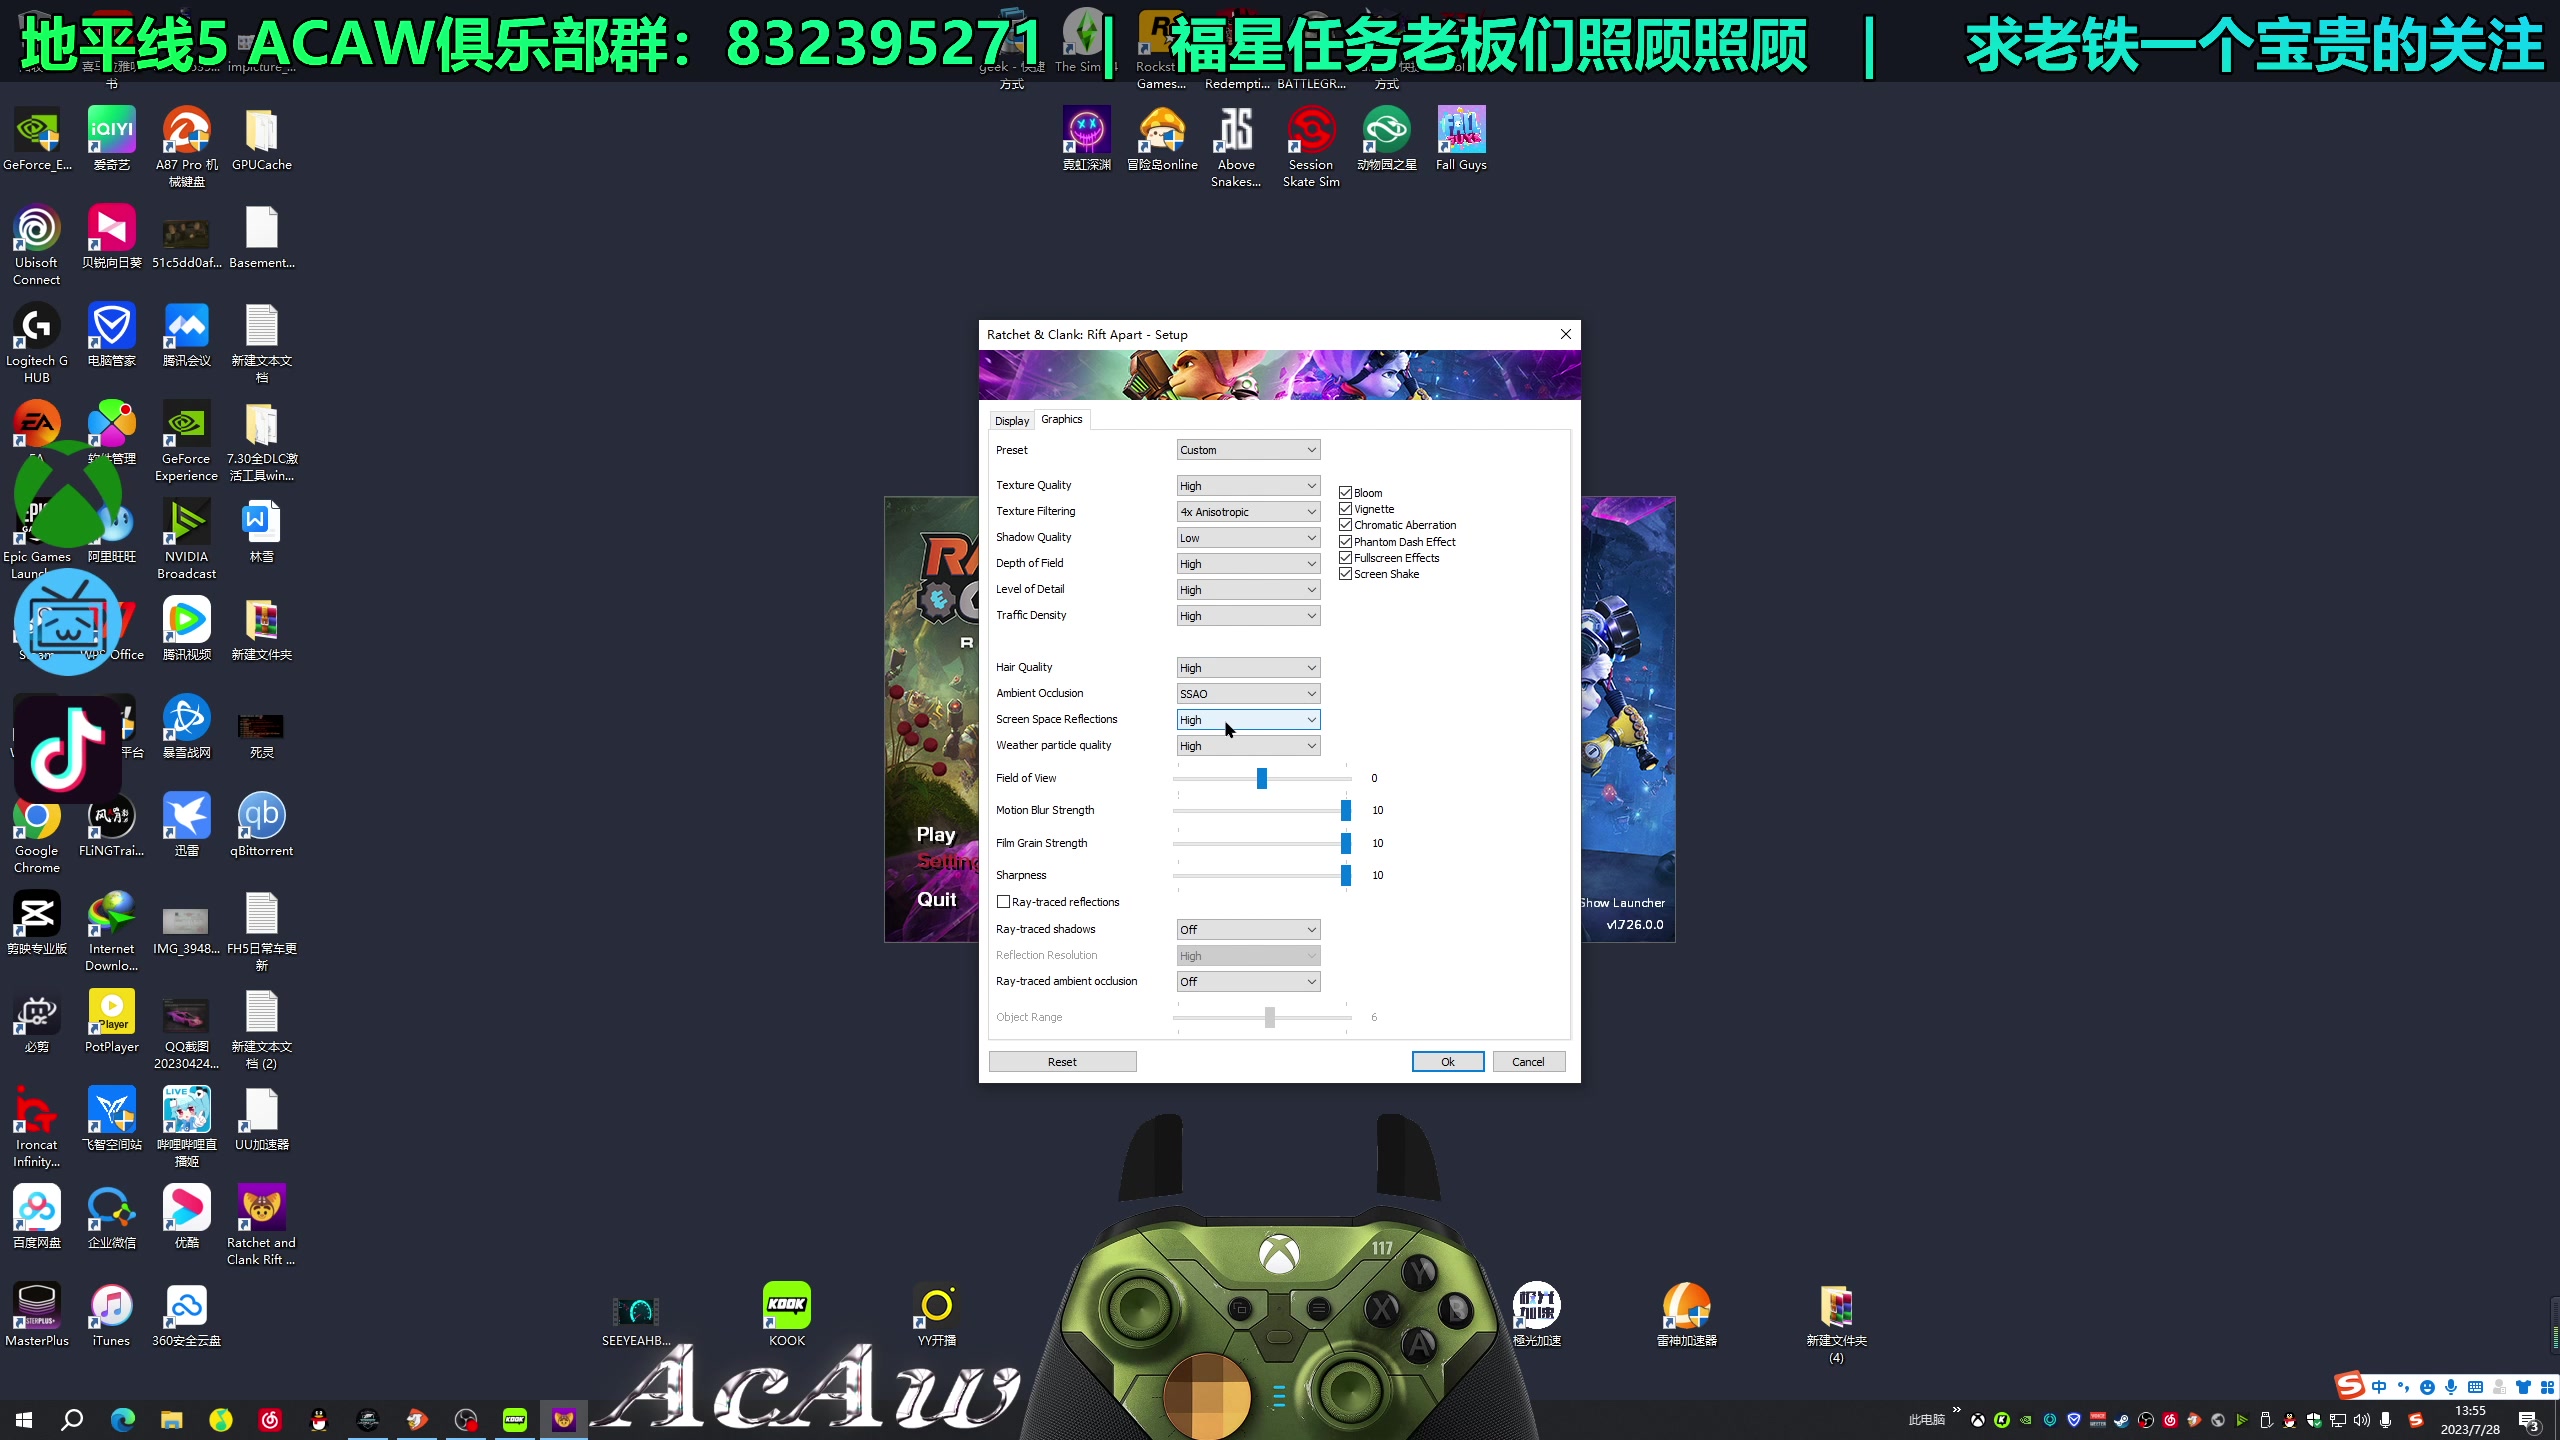Adjust the Film Grain Strength slider
This screenshot has height=1440, width=2560.
click(x=1346, y=843)
